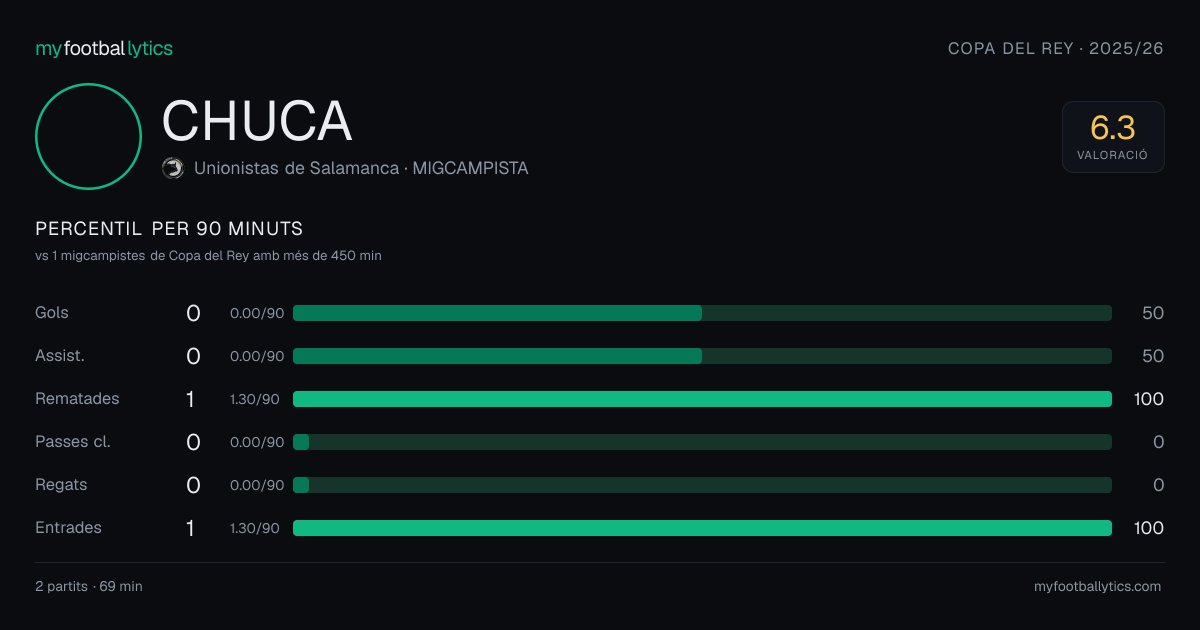The height and width of the screenshot is (630, 1200).
Task: Open the 6.3 Valoració rating badge
Action: pyautogui.click(x=1113, y=137)
